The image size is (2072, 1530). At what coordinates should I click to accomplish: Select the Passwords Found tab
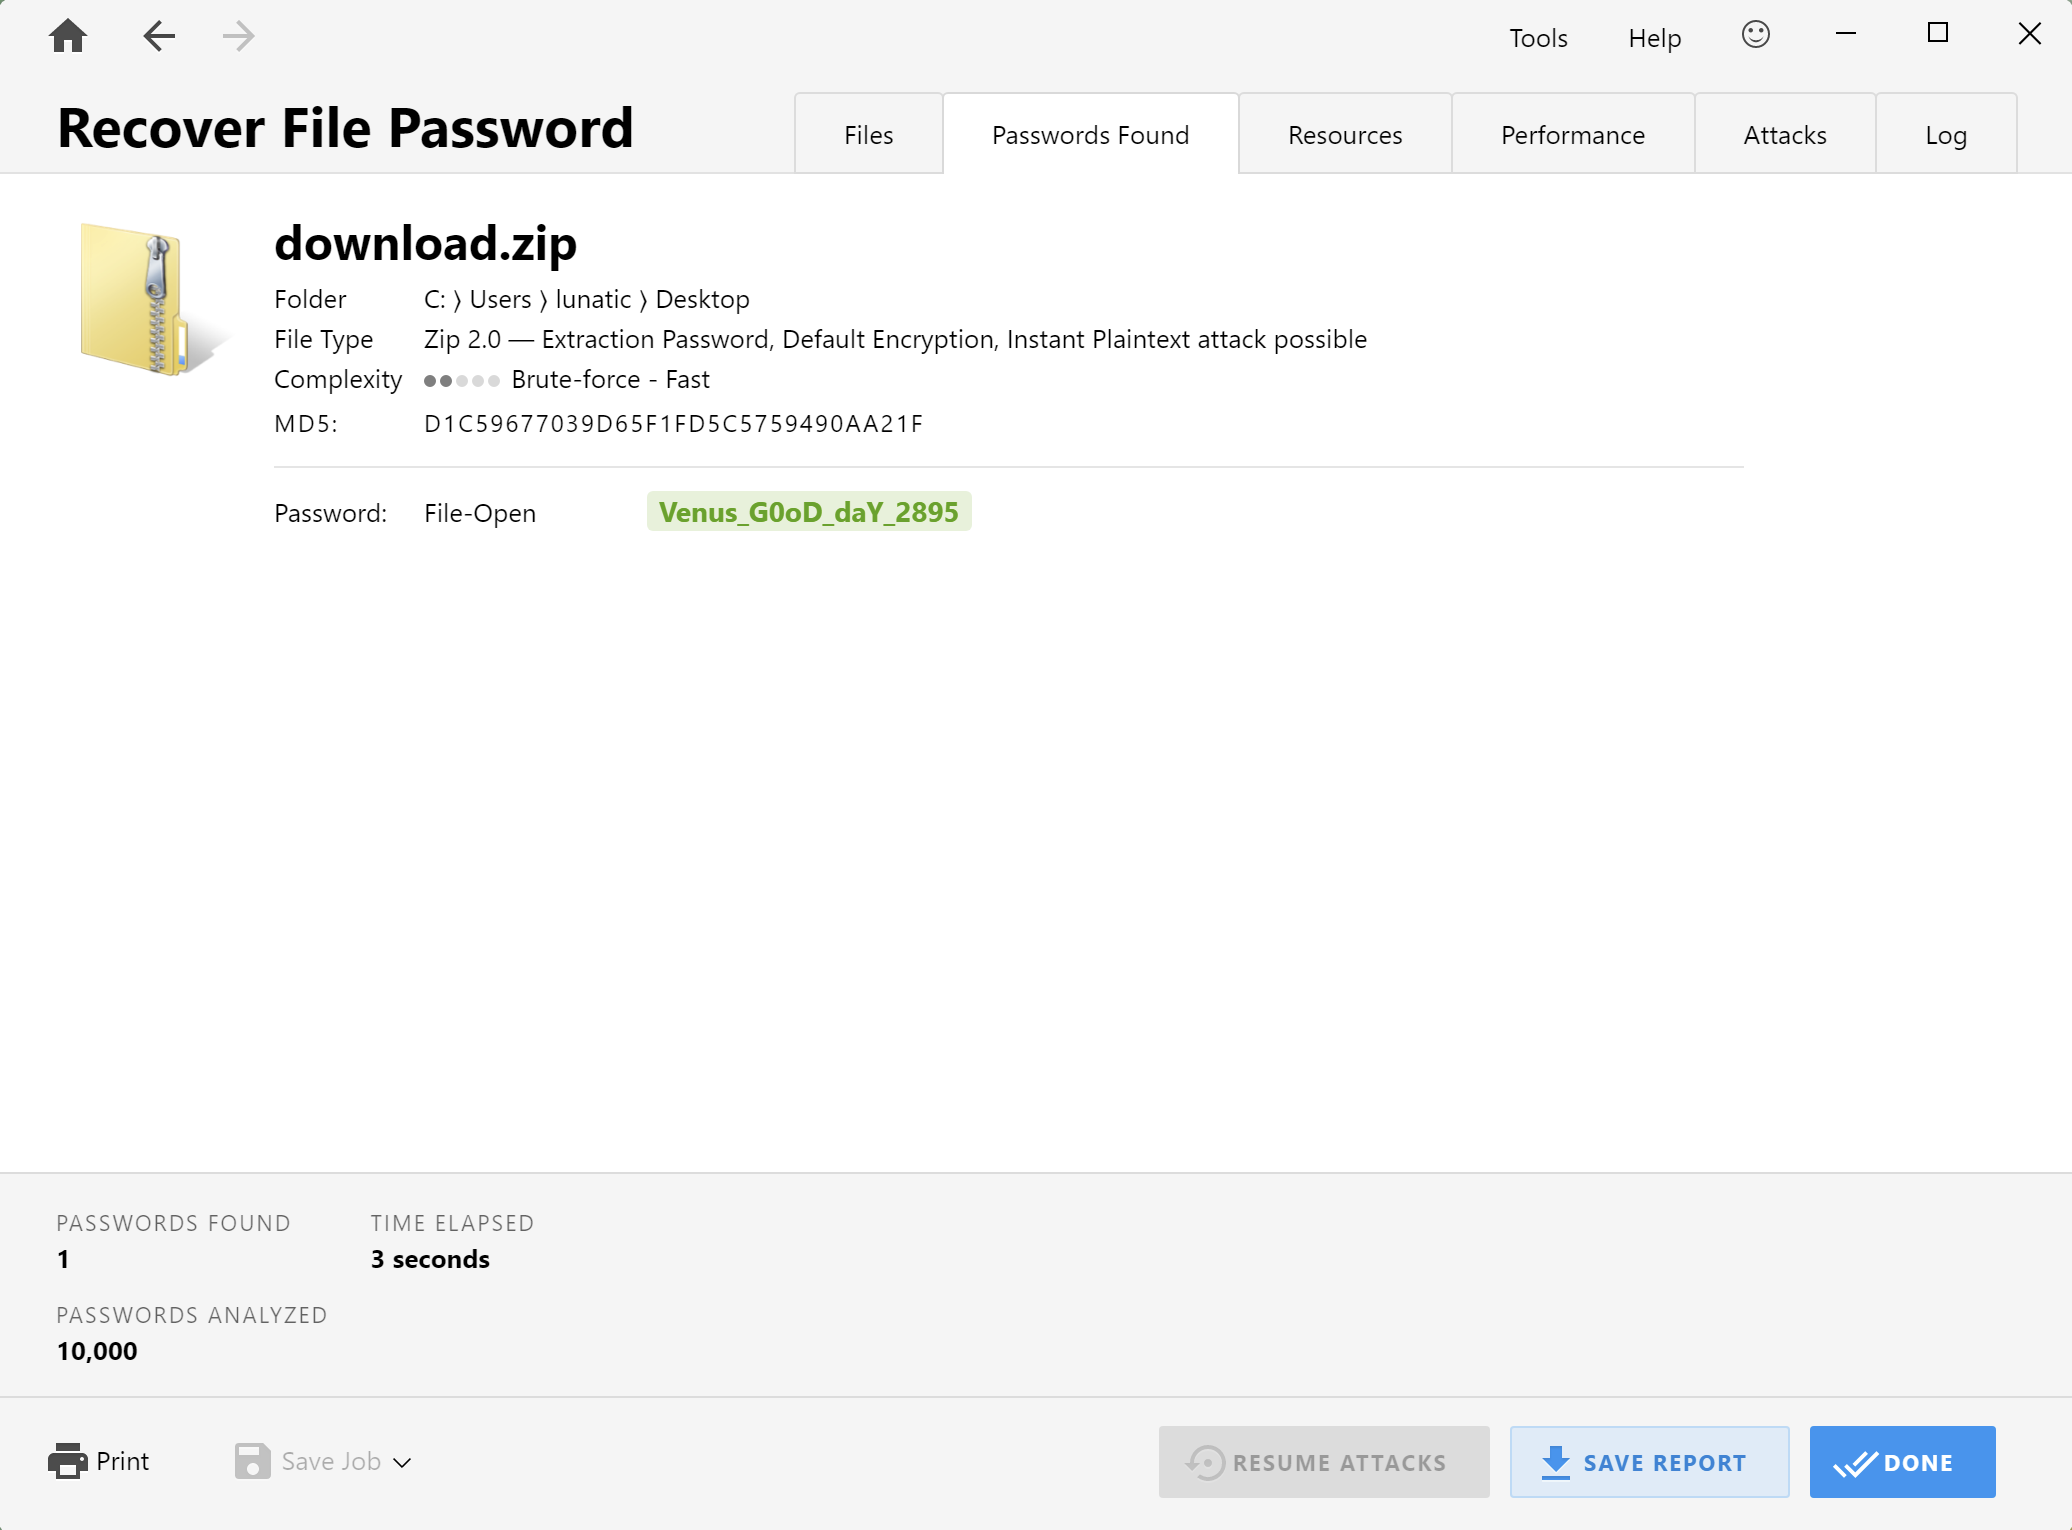(x=1090, y=135)
